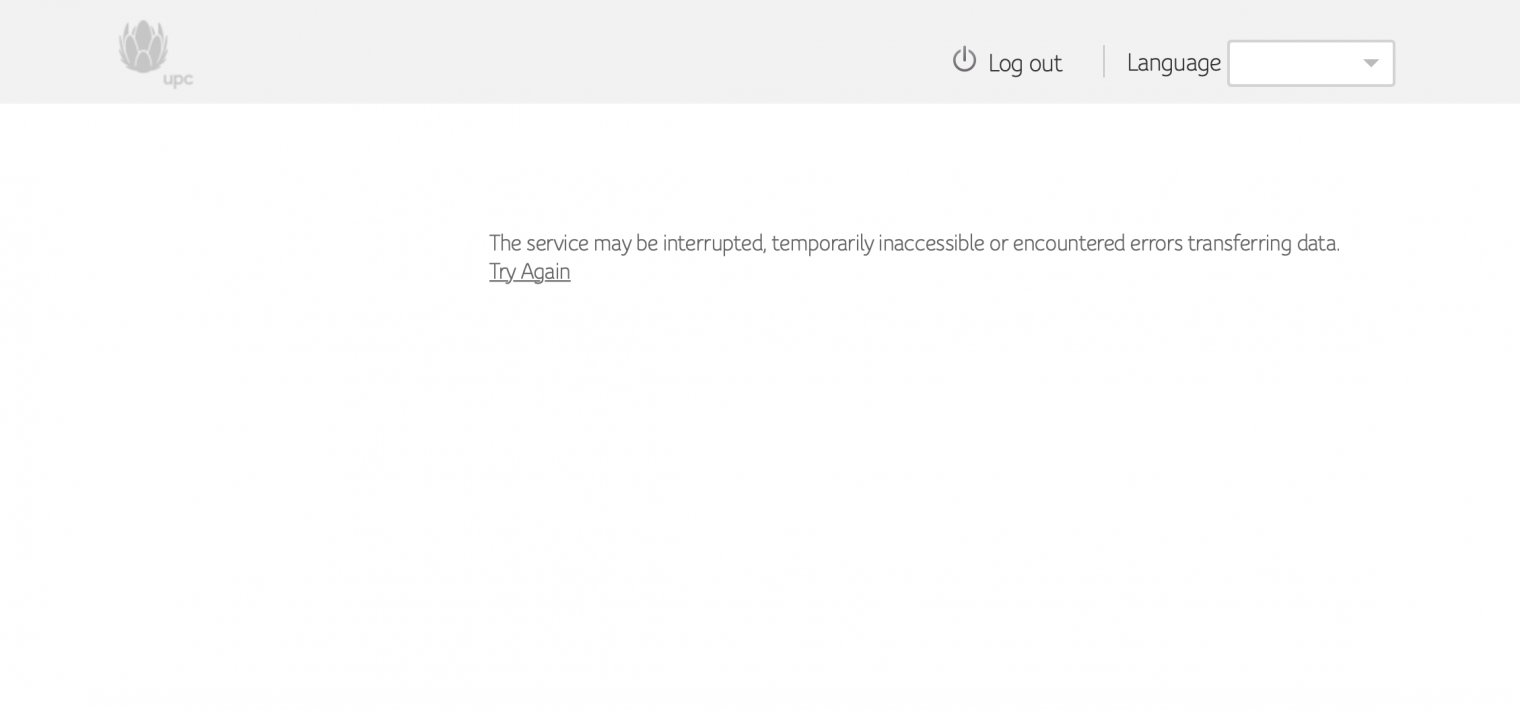1520x710 pixels.
Task: Click the empty field area of Language selector
Action: tap(1290, 63)
